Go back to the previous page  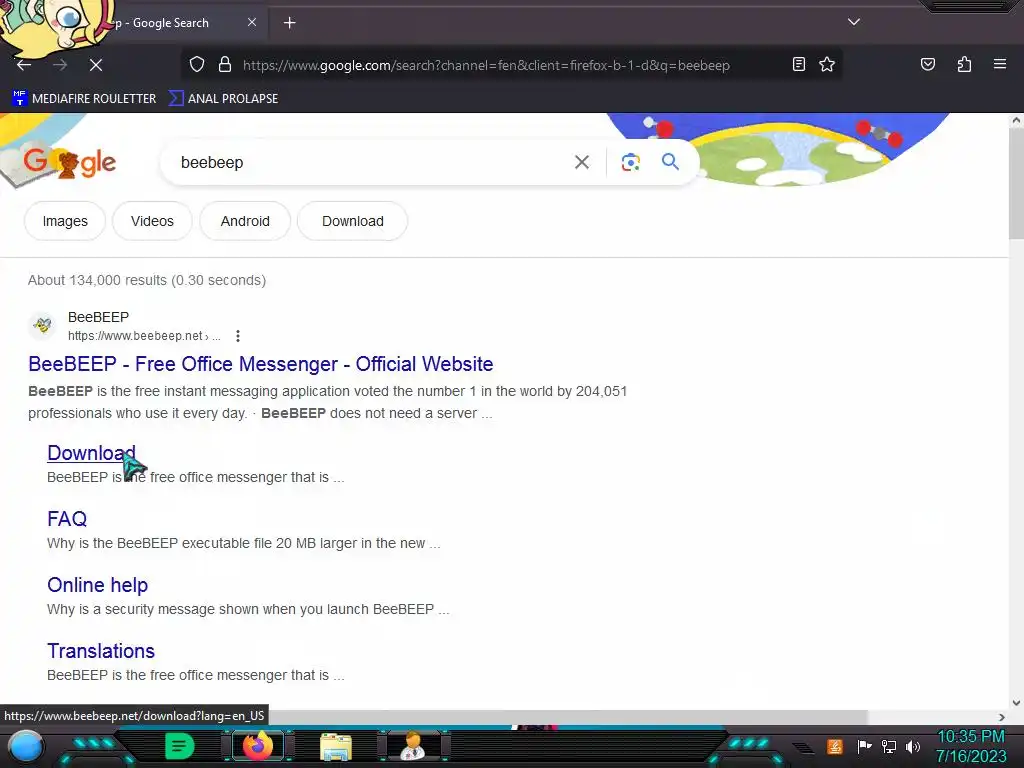24,65
